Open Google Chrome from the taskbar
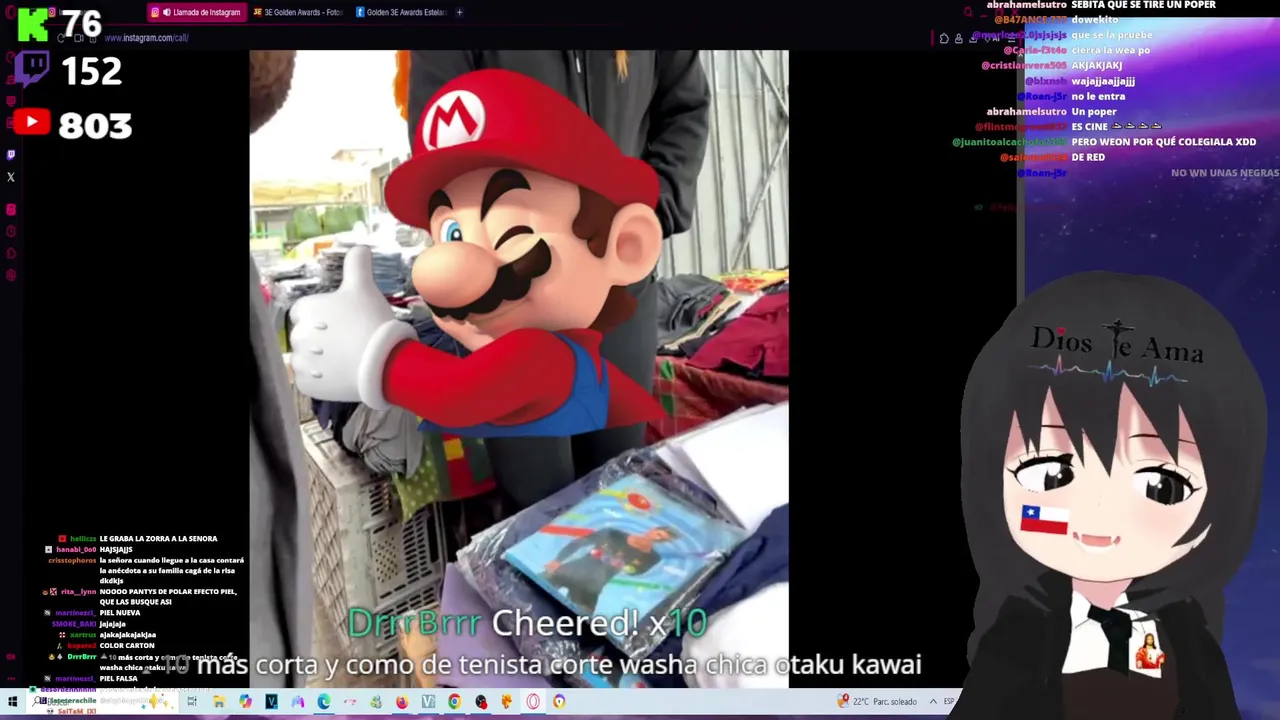Image resolution: width=1280 pixels, height=720 pixels. coord(454,702)
